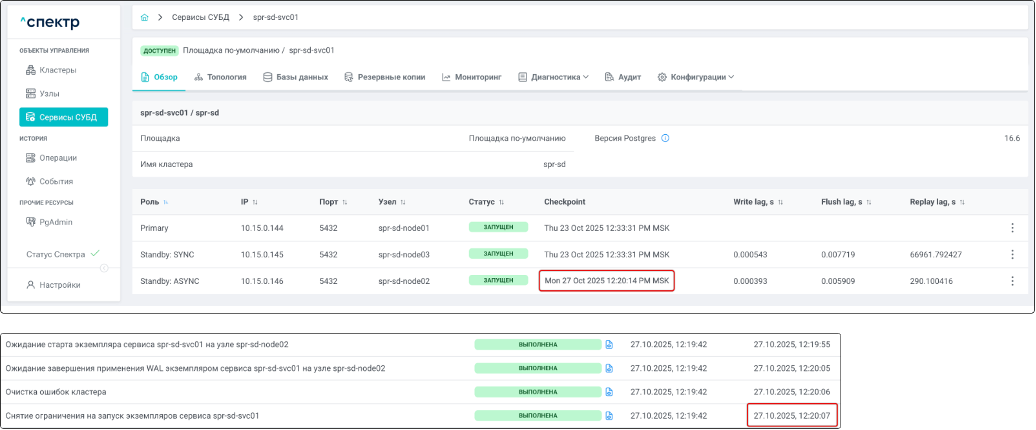Screen dimensions: 1036x430
Task: Collapse the left sidebar with the arrow handle
Action: (104, 268)
